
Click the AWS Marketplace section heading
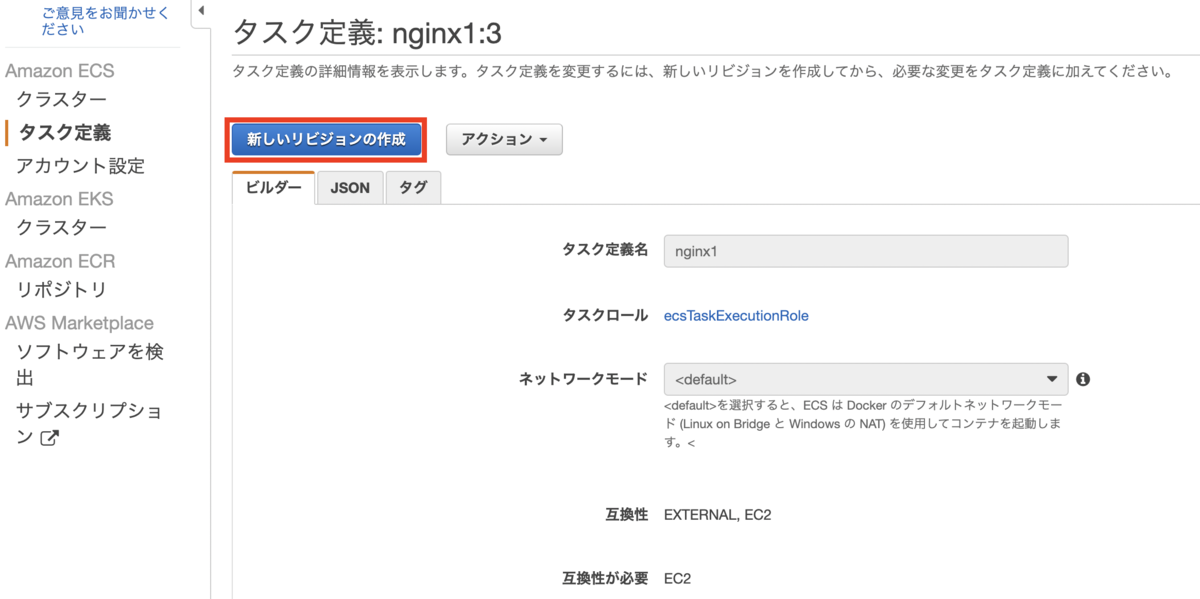click(x=80, y=323)
